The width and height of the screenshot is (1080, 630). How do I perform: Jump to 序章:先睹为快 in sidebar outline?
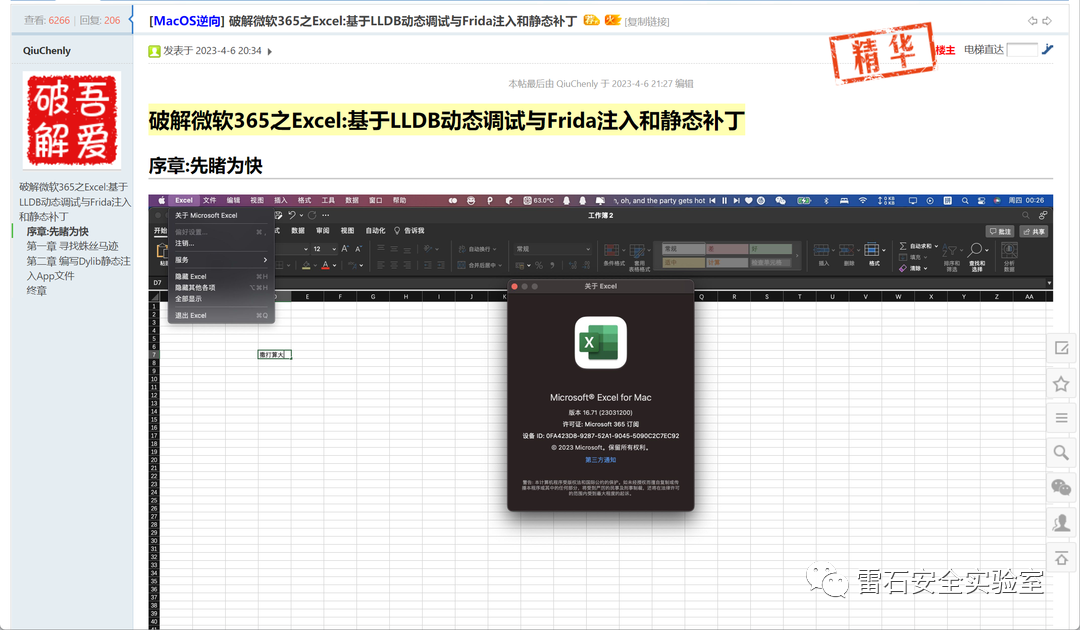tap(58, 231)
